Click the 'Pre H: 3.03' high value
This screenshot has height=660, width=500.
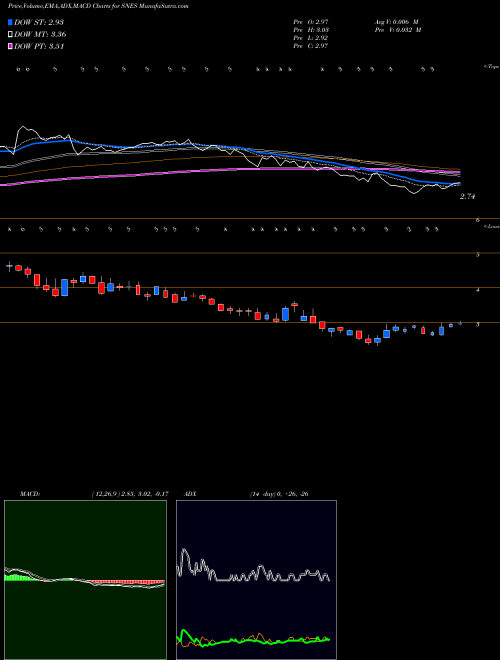click(311, 30)
